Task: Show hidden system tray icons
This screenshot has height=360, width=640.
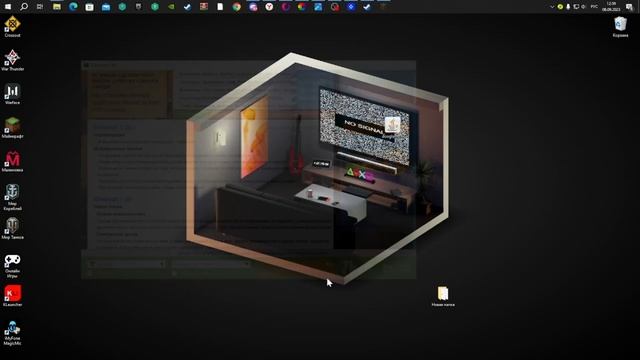Action: pos(552,7)
